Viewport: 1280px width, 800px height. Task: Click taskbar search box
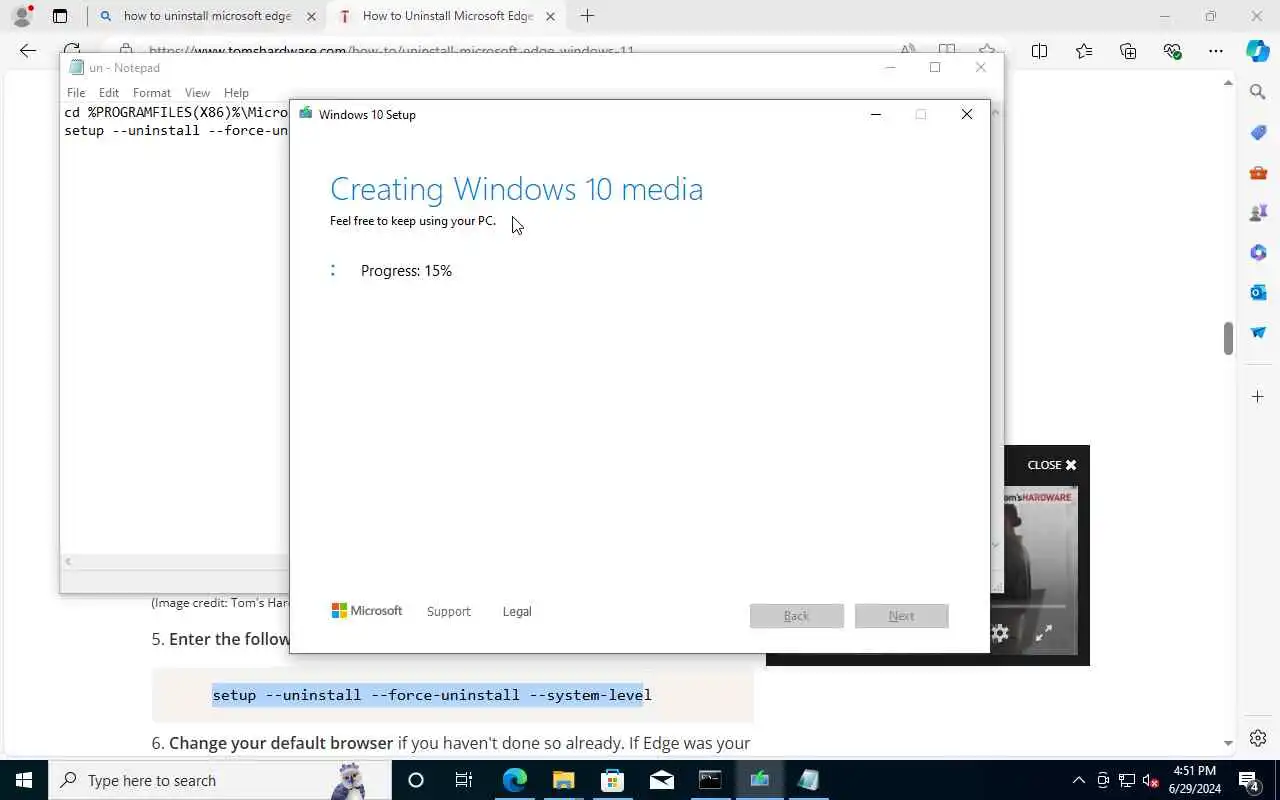point(220,780)
